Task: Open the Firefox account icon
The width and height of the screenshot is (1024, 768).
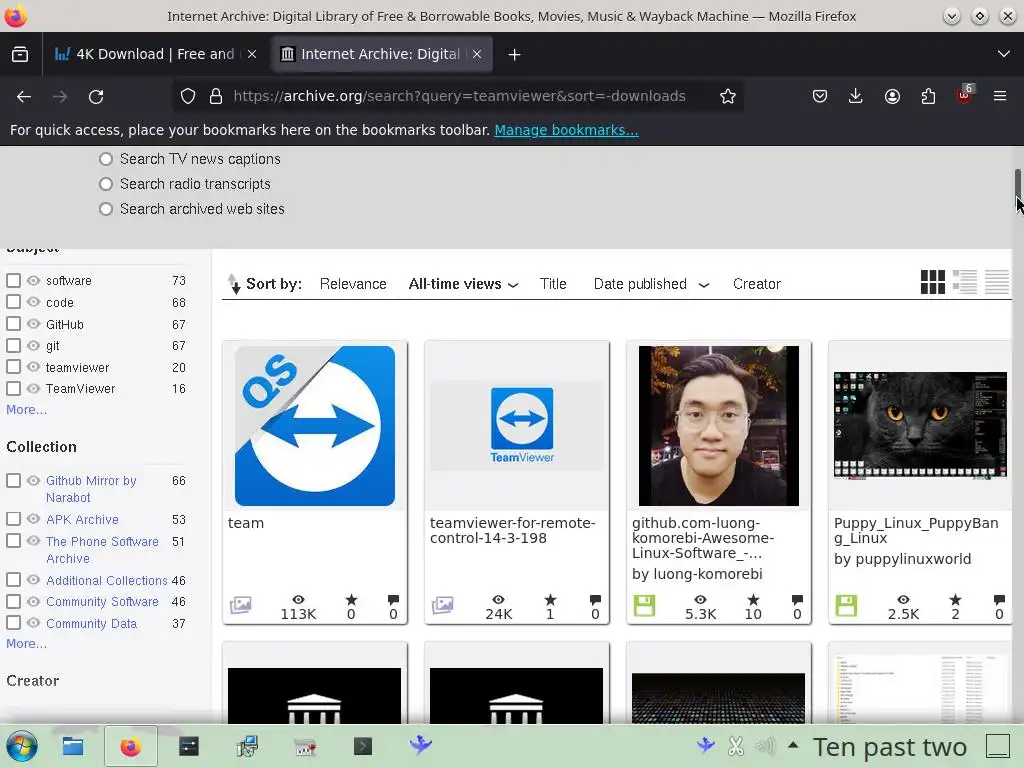Action: [892, 97]
